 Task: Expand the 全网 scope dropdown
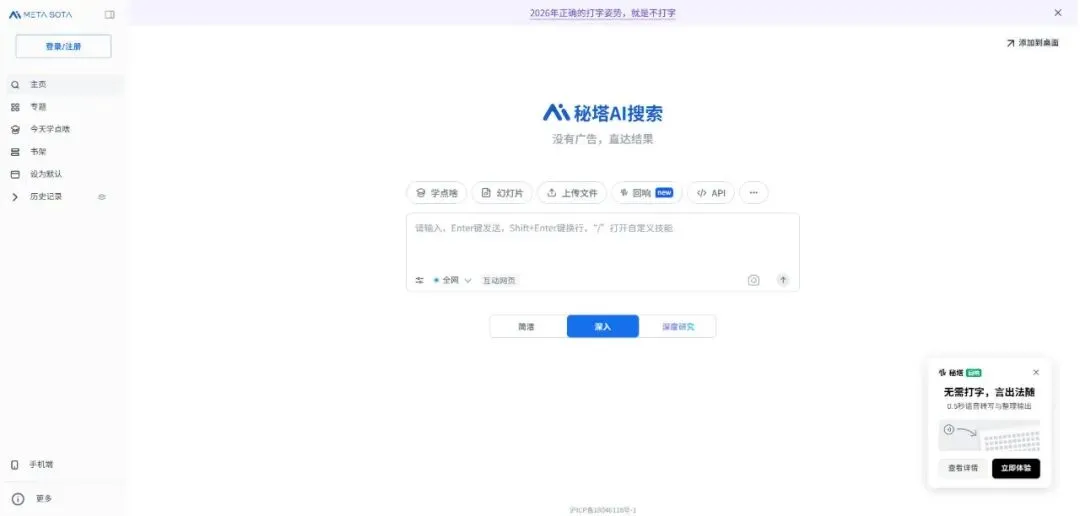[452, 280]
